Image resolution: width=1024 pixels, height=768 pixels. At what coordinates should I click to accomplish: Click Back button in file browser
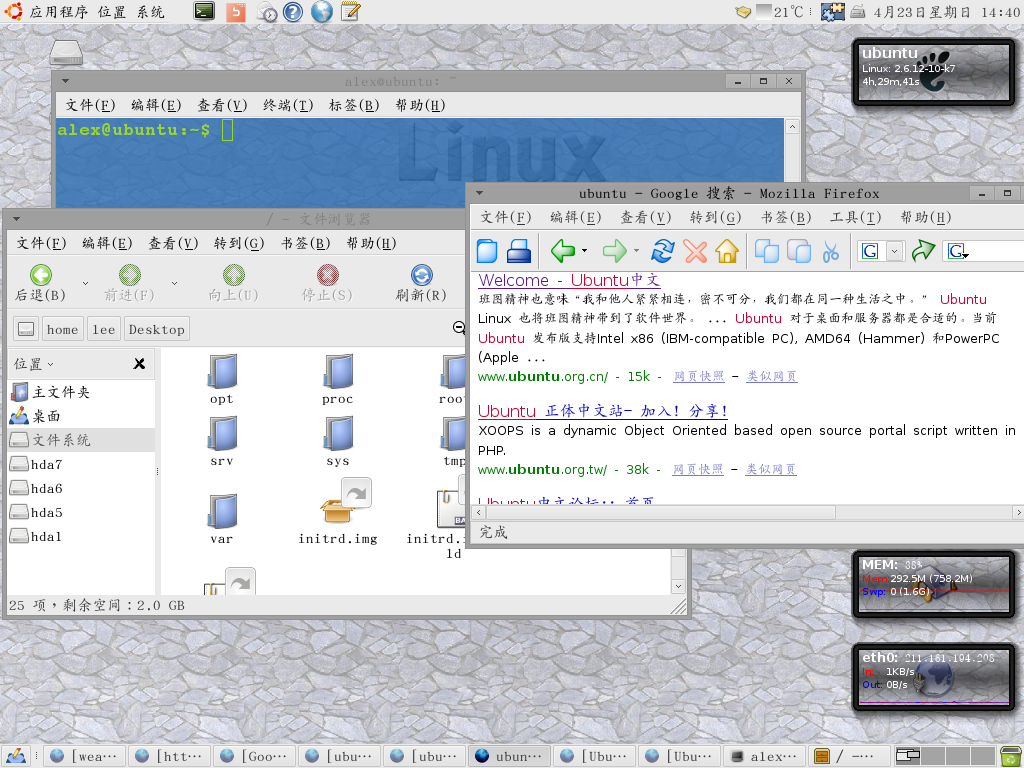[x=40, y=283]
